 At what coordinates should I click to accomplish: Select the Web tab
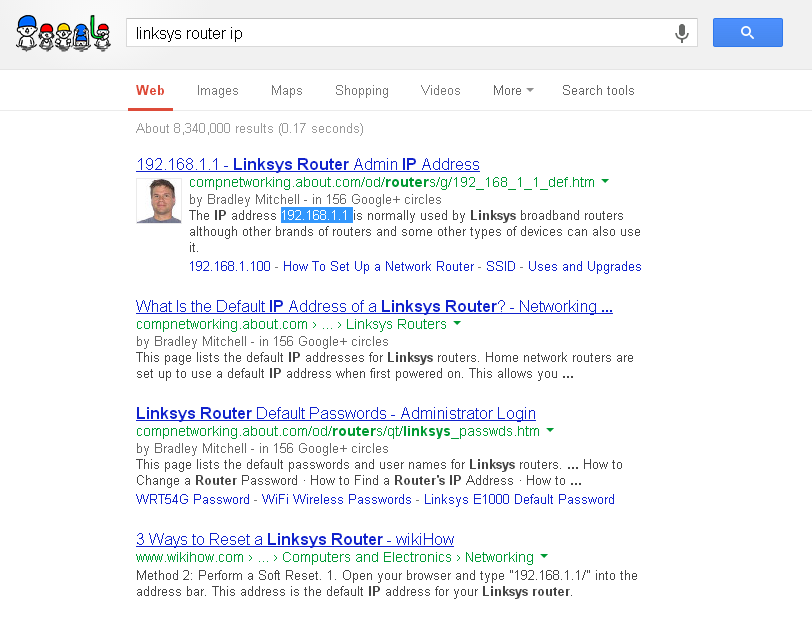(x=150, y=91)
